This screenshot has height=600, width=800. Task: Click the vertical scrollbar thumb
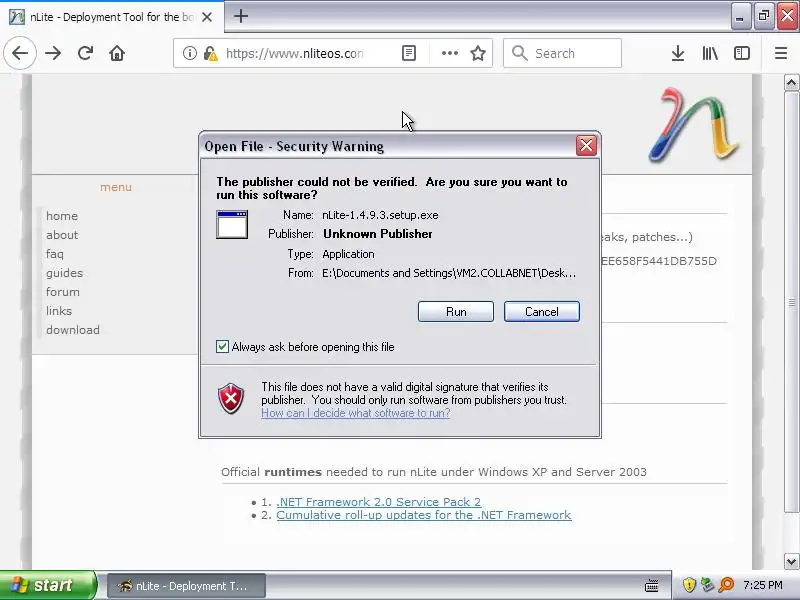coord(791,302)
